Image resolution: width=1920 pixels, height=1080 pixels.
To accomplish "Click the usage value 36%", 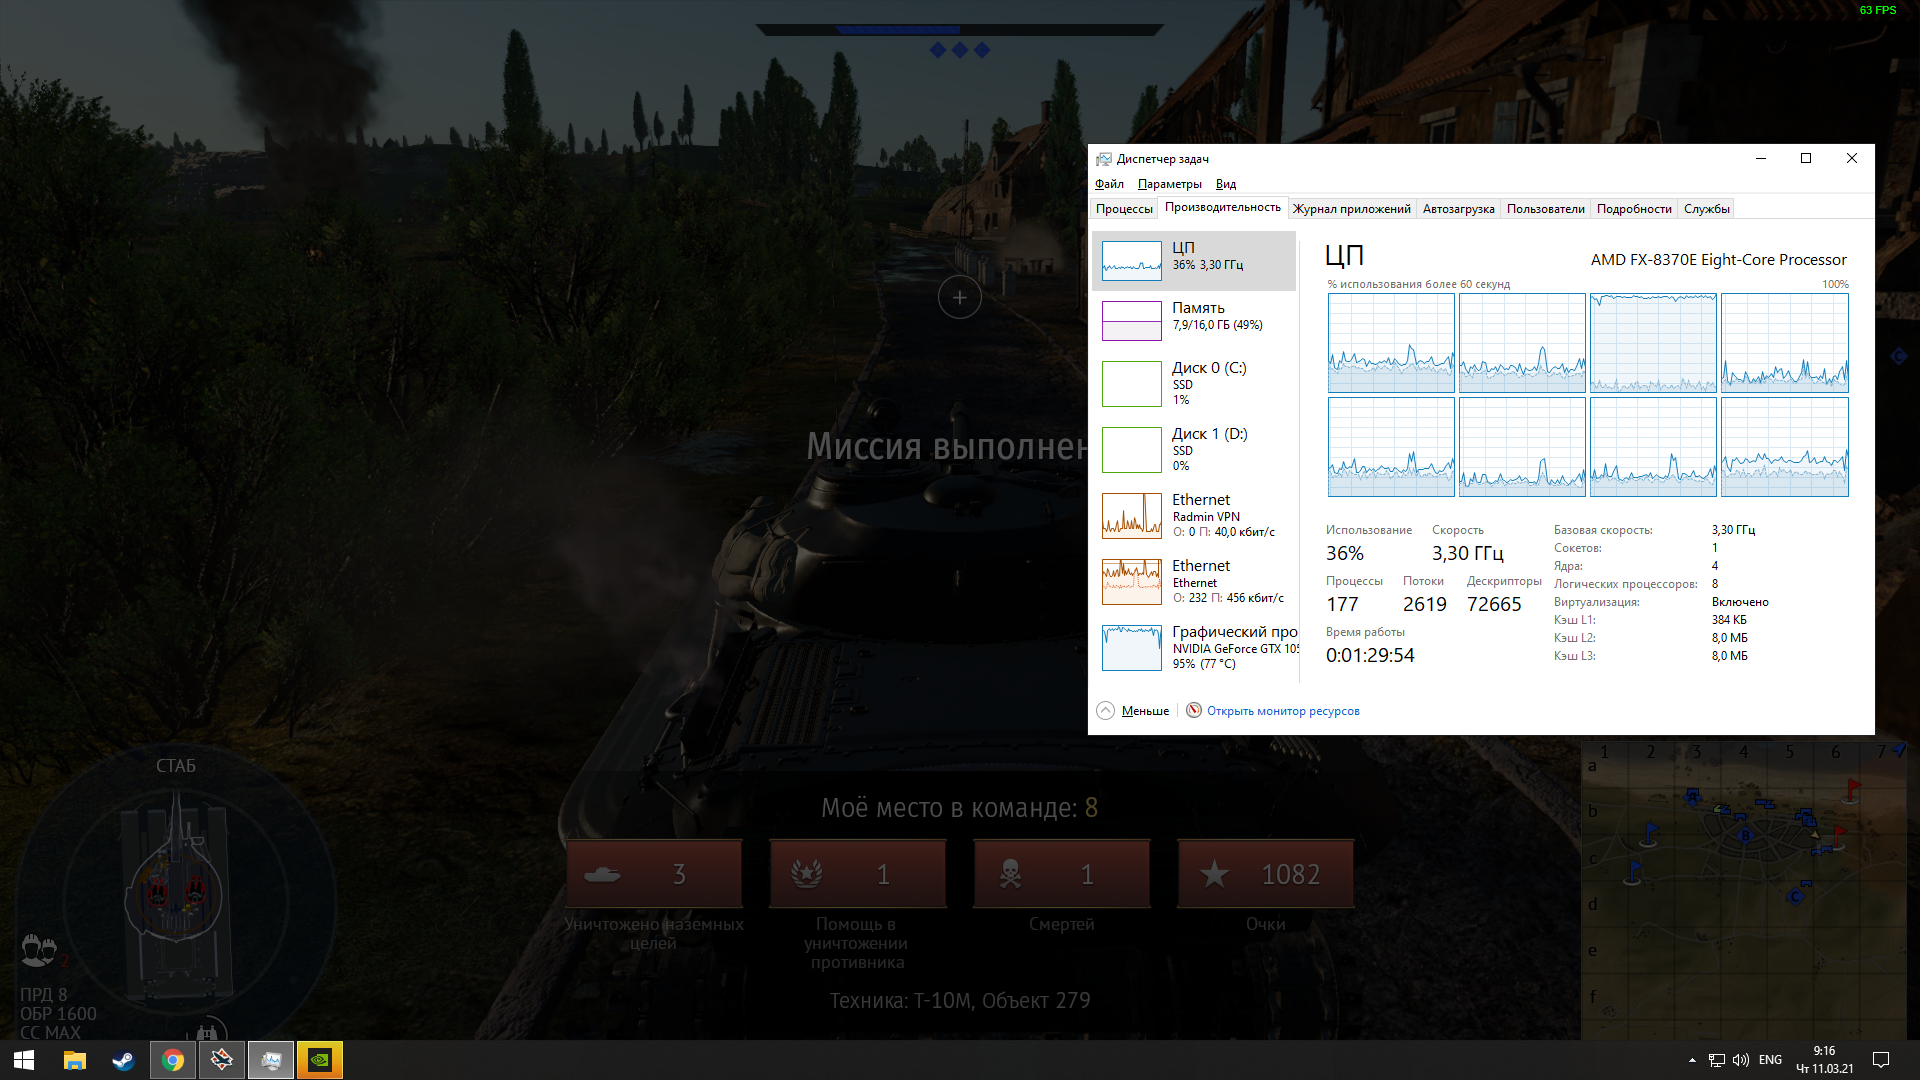I will (1345, 553).
